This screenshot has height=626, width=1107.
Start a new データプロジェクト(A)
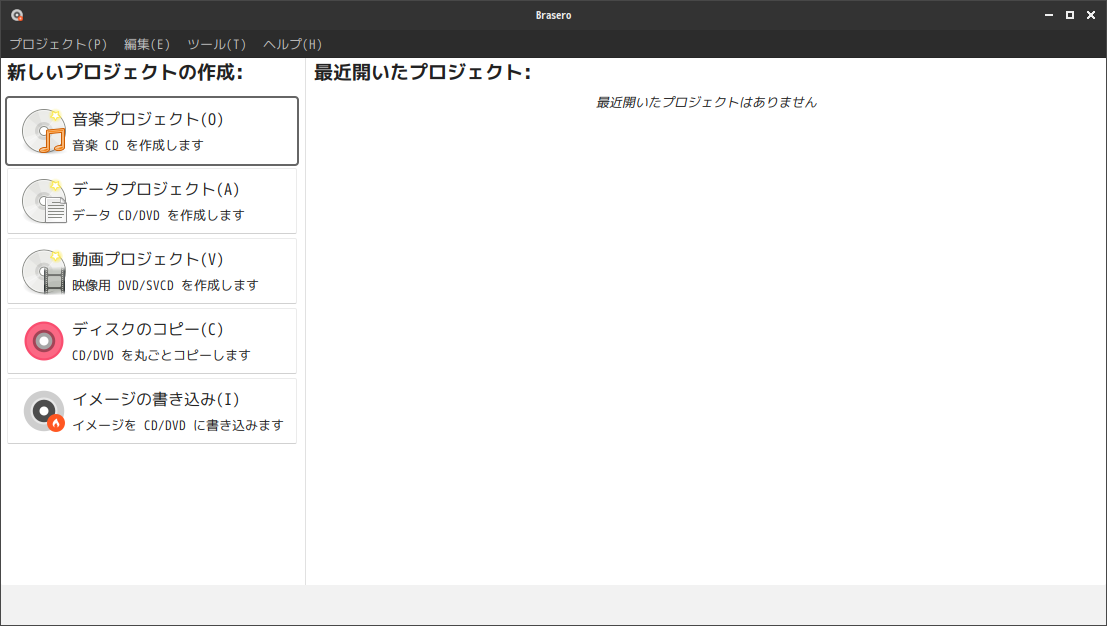(152, 201)
